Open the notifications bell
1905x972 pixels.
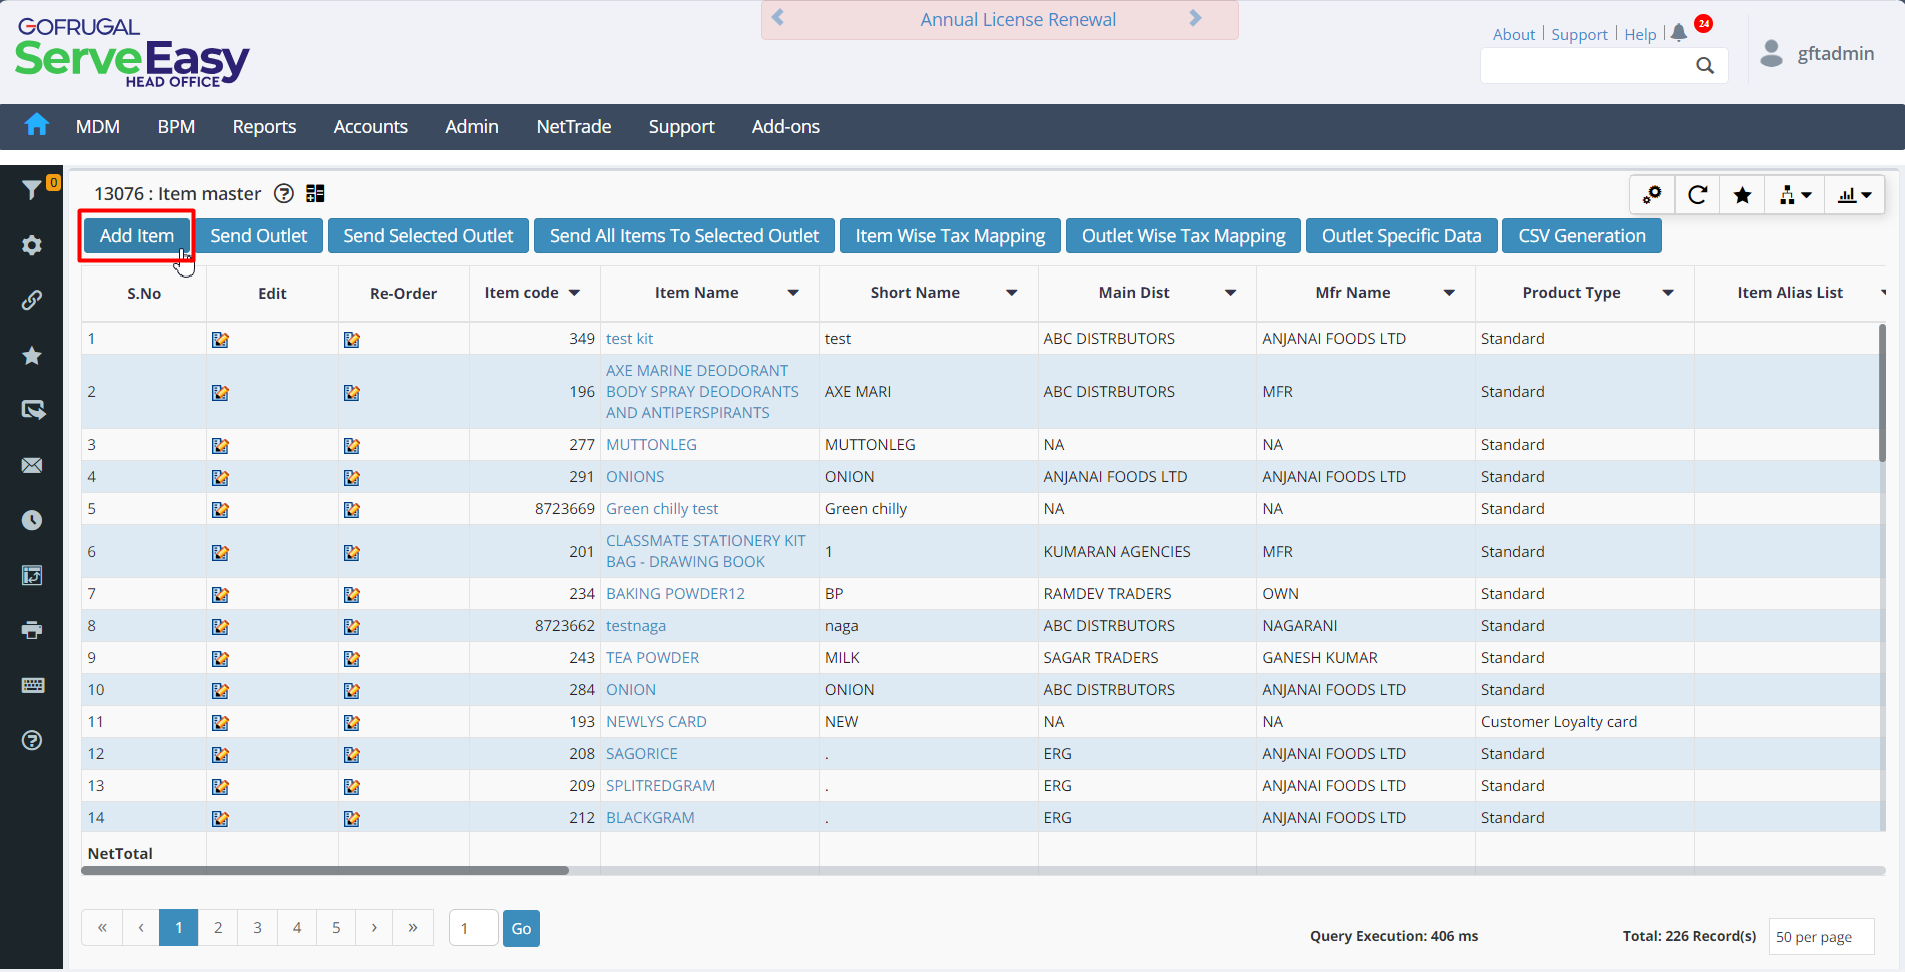pyautogui.click(x=1679, y=33)
